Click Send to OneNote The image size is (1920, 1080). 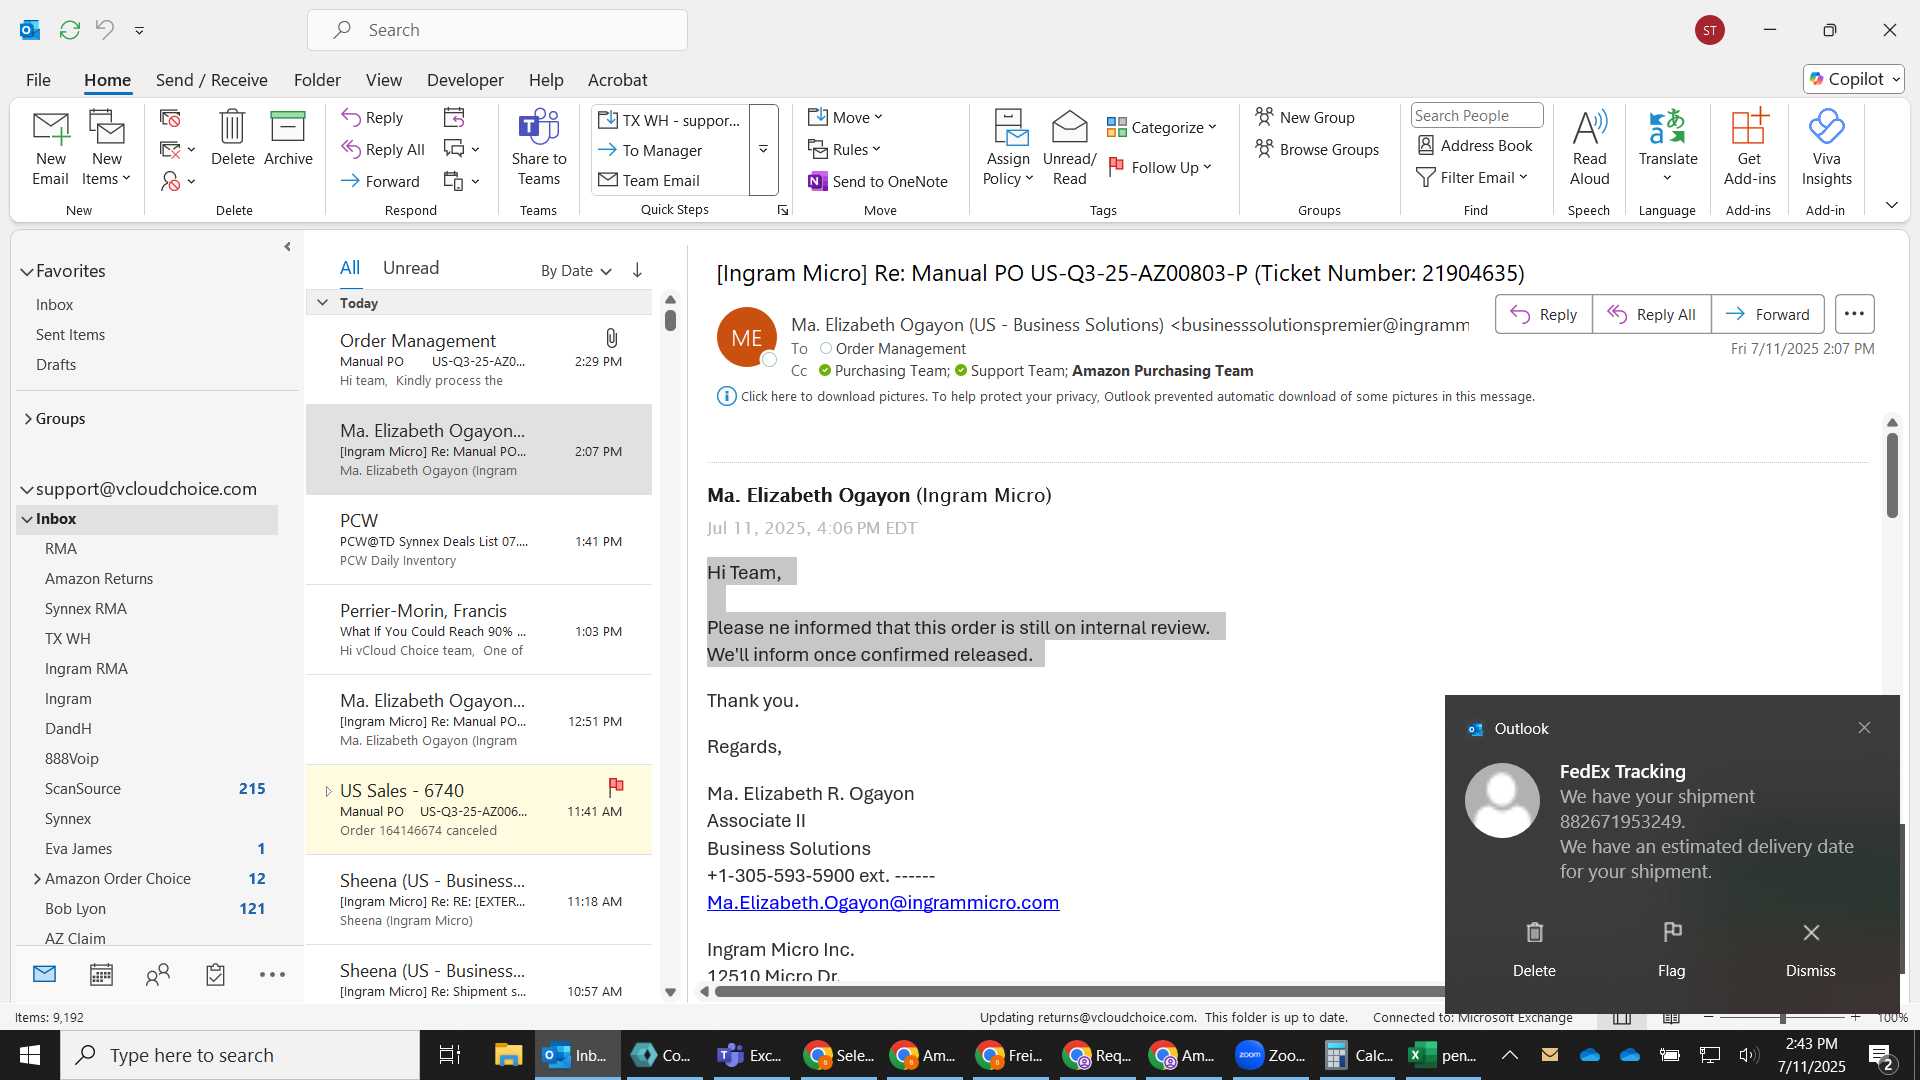pos(878,181)
